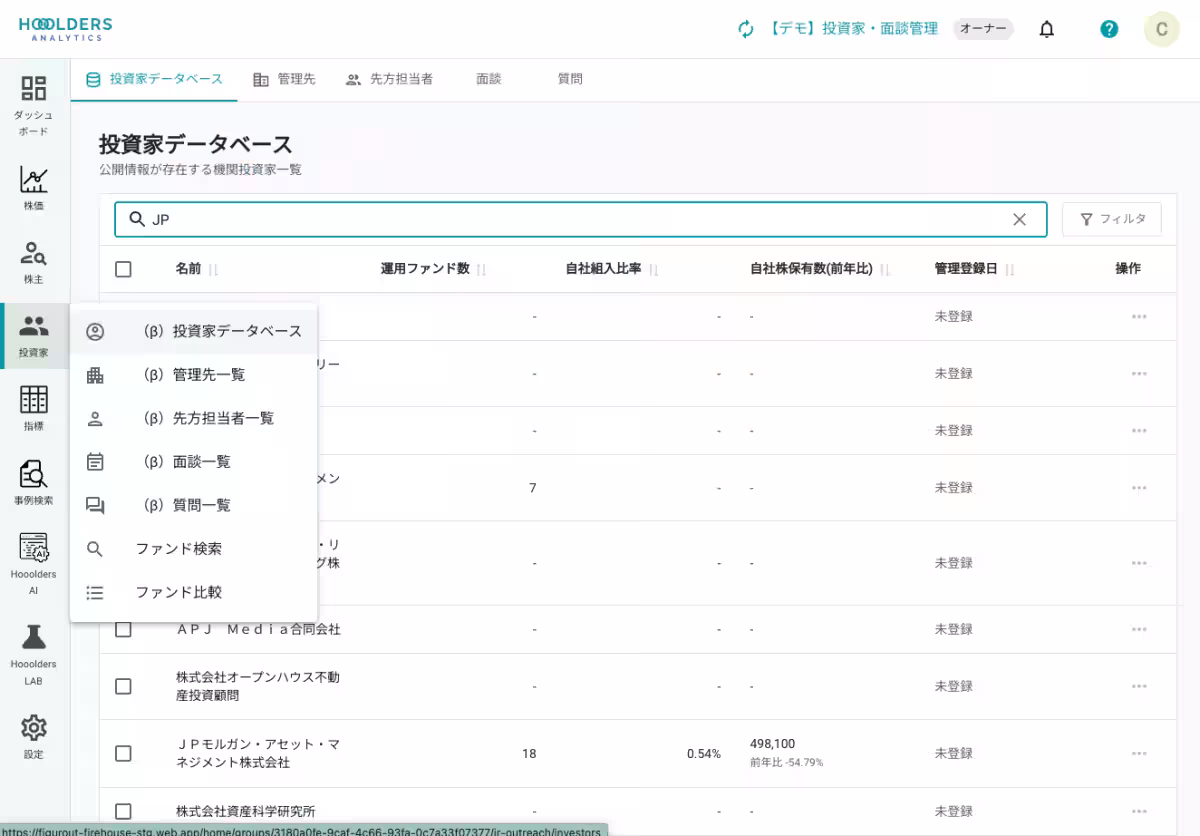Open 株式会社資産科学研究所 investor name

(x=246, y=811)
